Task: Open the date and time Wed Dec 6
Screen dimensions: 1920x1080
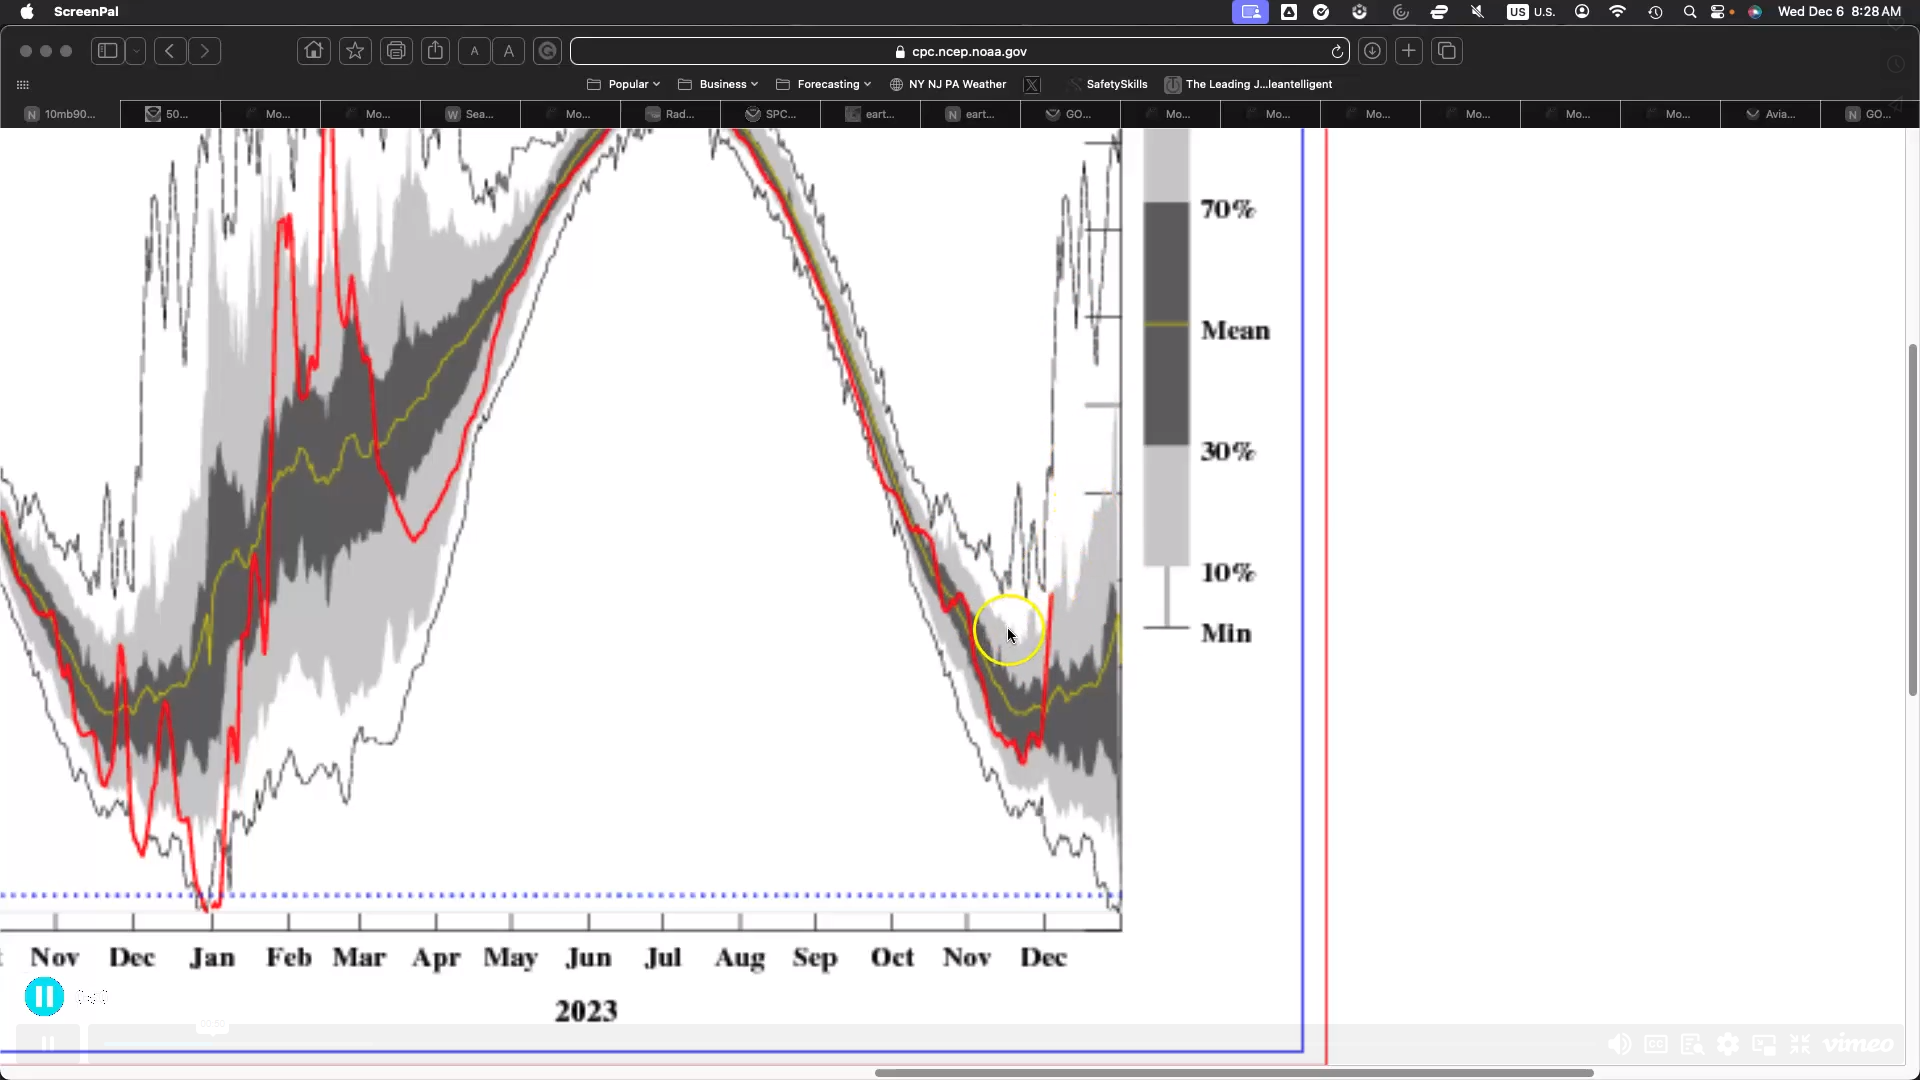Action: point(1839,12)
